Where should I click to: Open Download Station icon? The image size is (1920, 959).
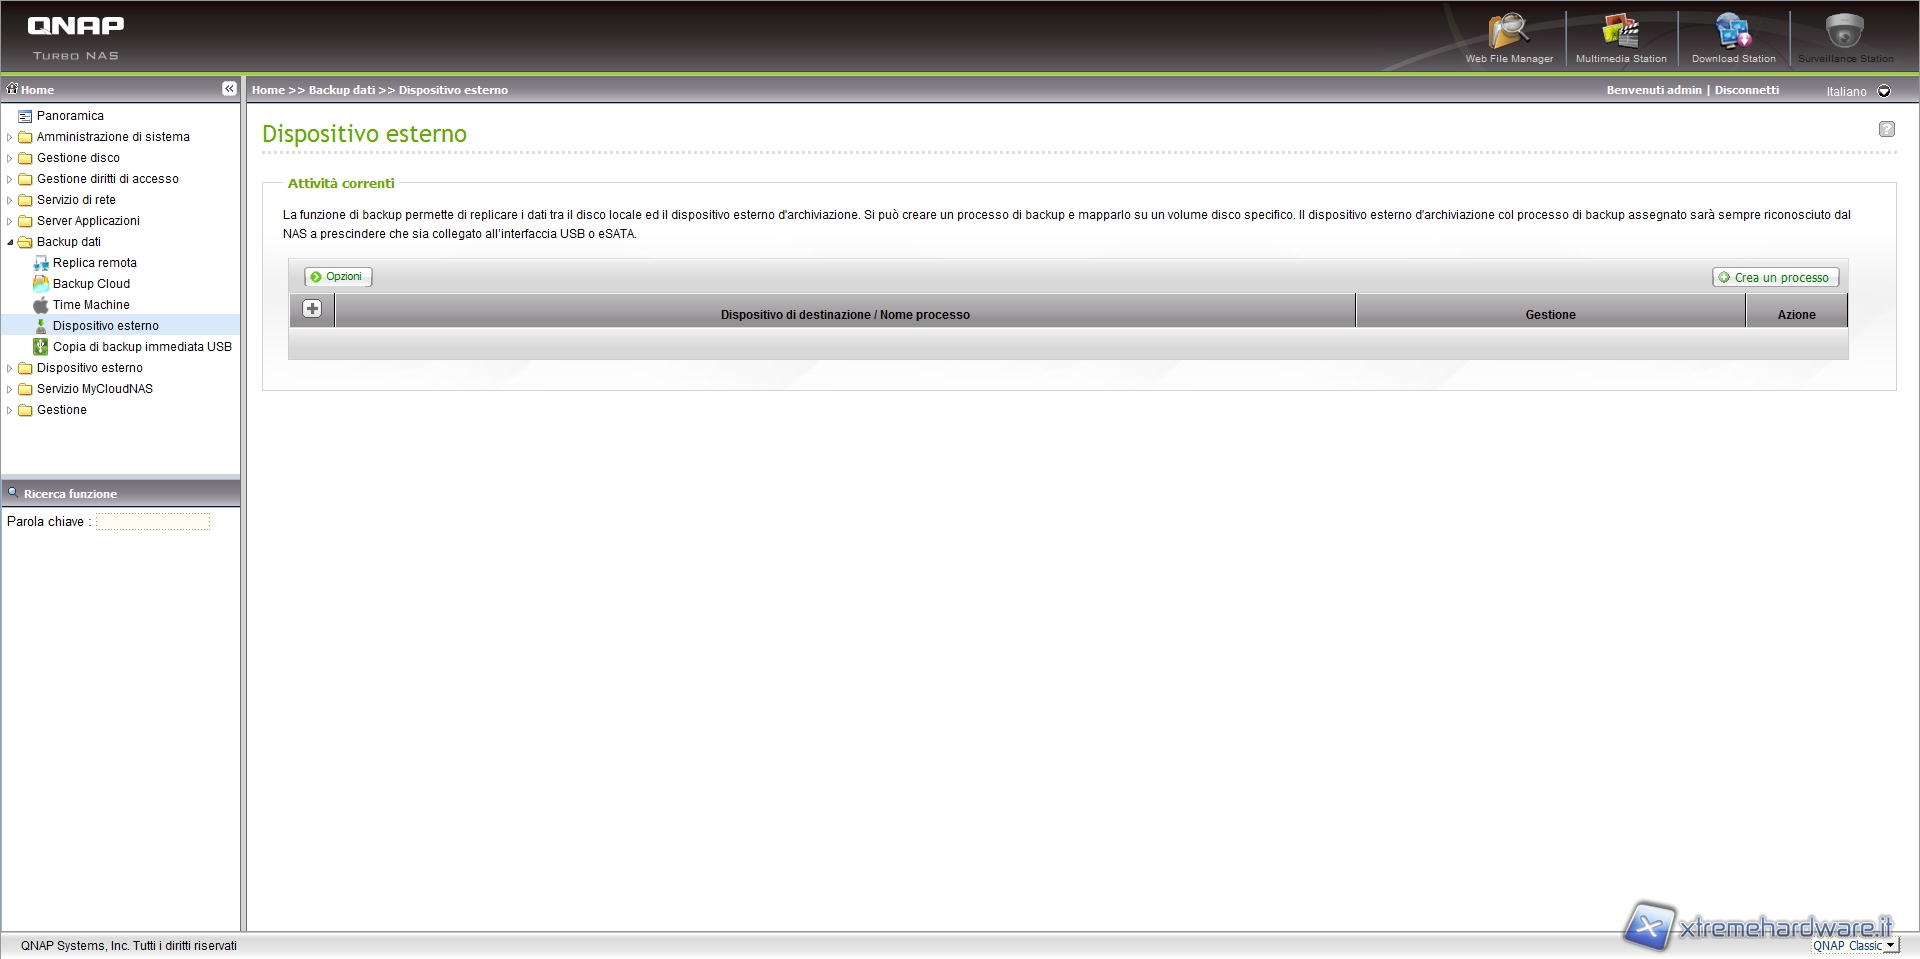pos(1733,32)
